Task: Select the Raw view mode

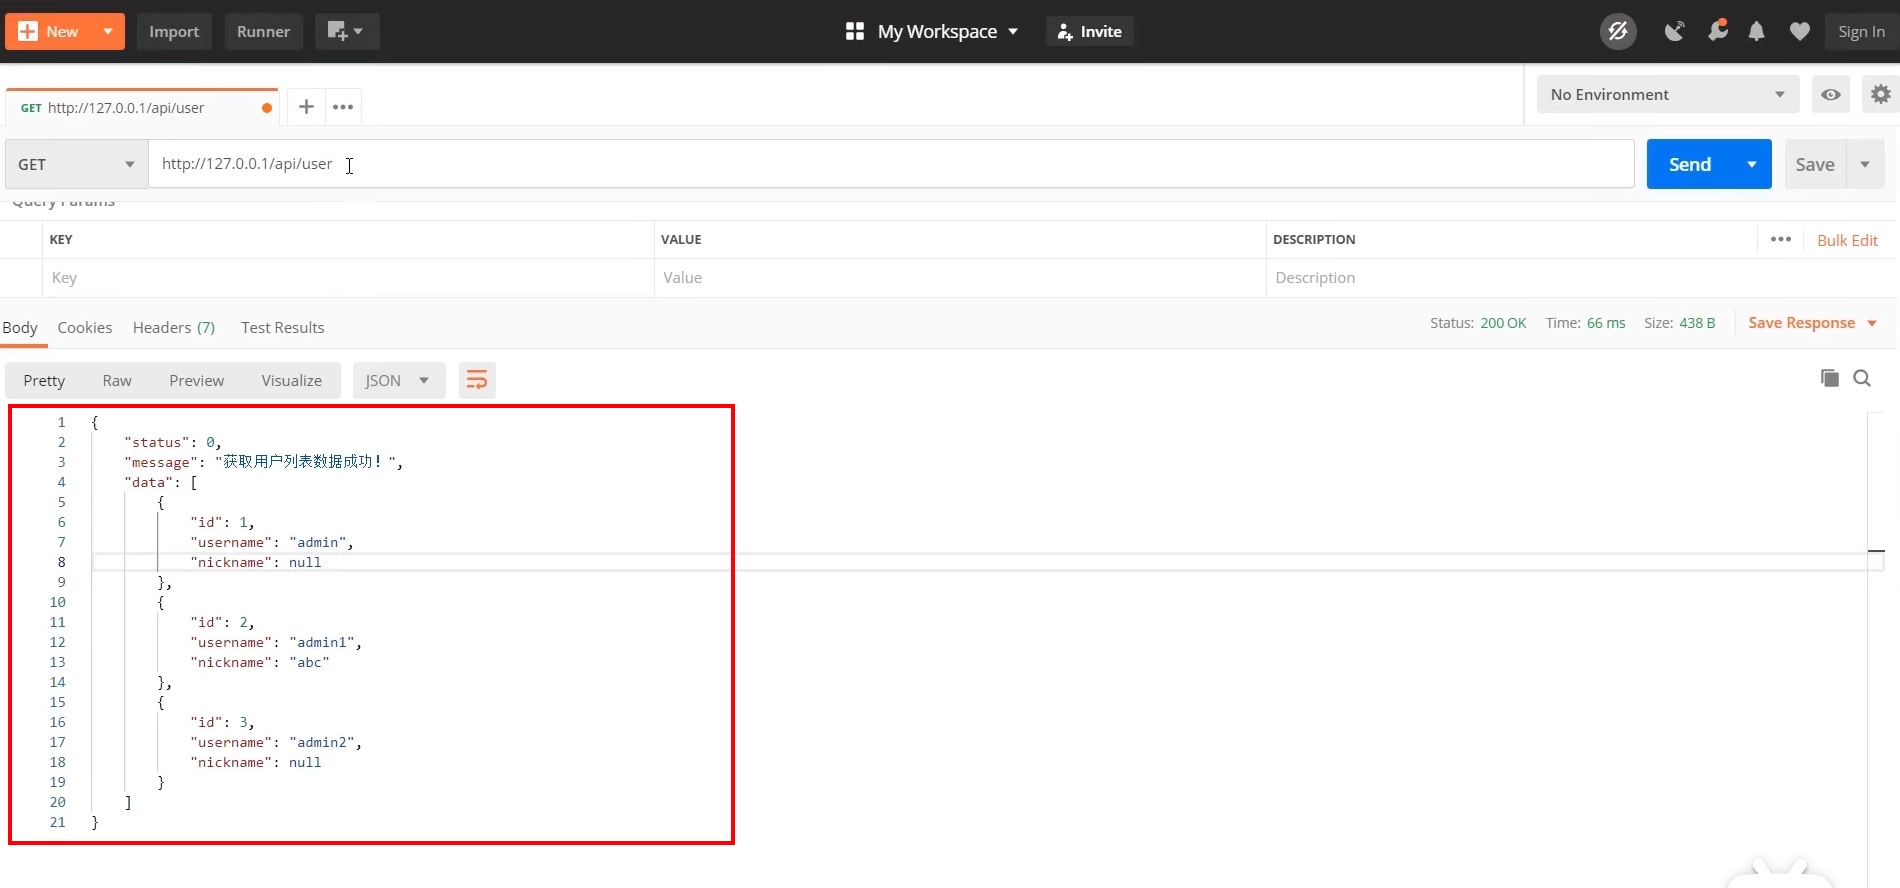Action: 117,380
